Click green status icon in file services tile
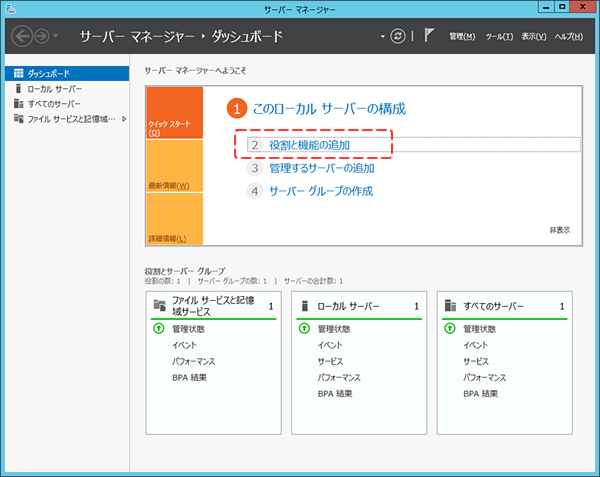This screenshot has height=477, width=600. click(158, 328)
